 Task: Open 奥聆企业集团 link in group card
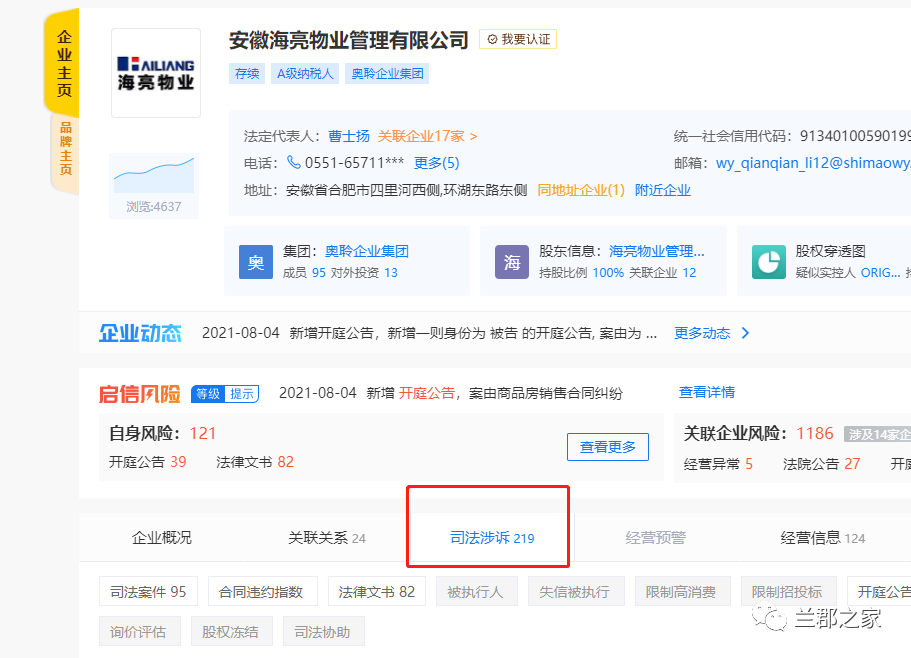367,251
